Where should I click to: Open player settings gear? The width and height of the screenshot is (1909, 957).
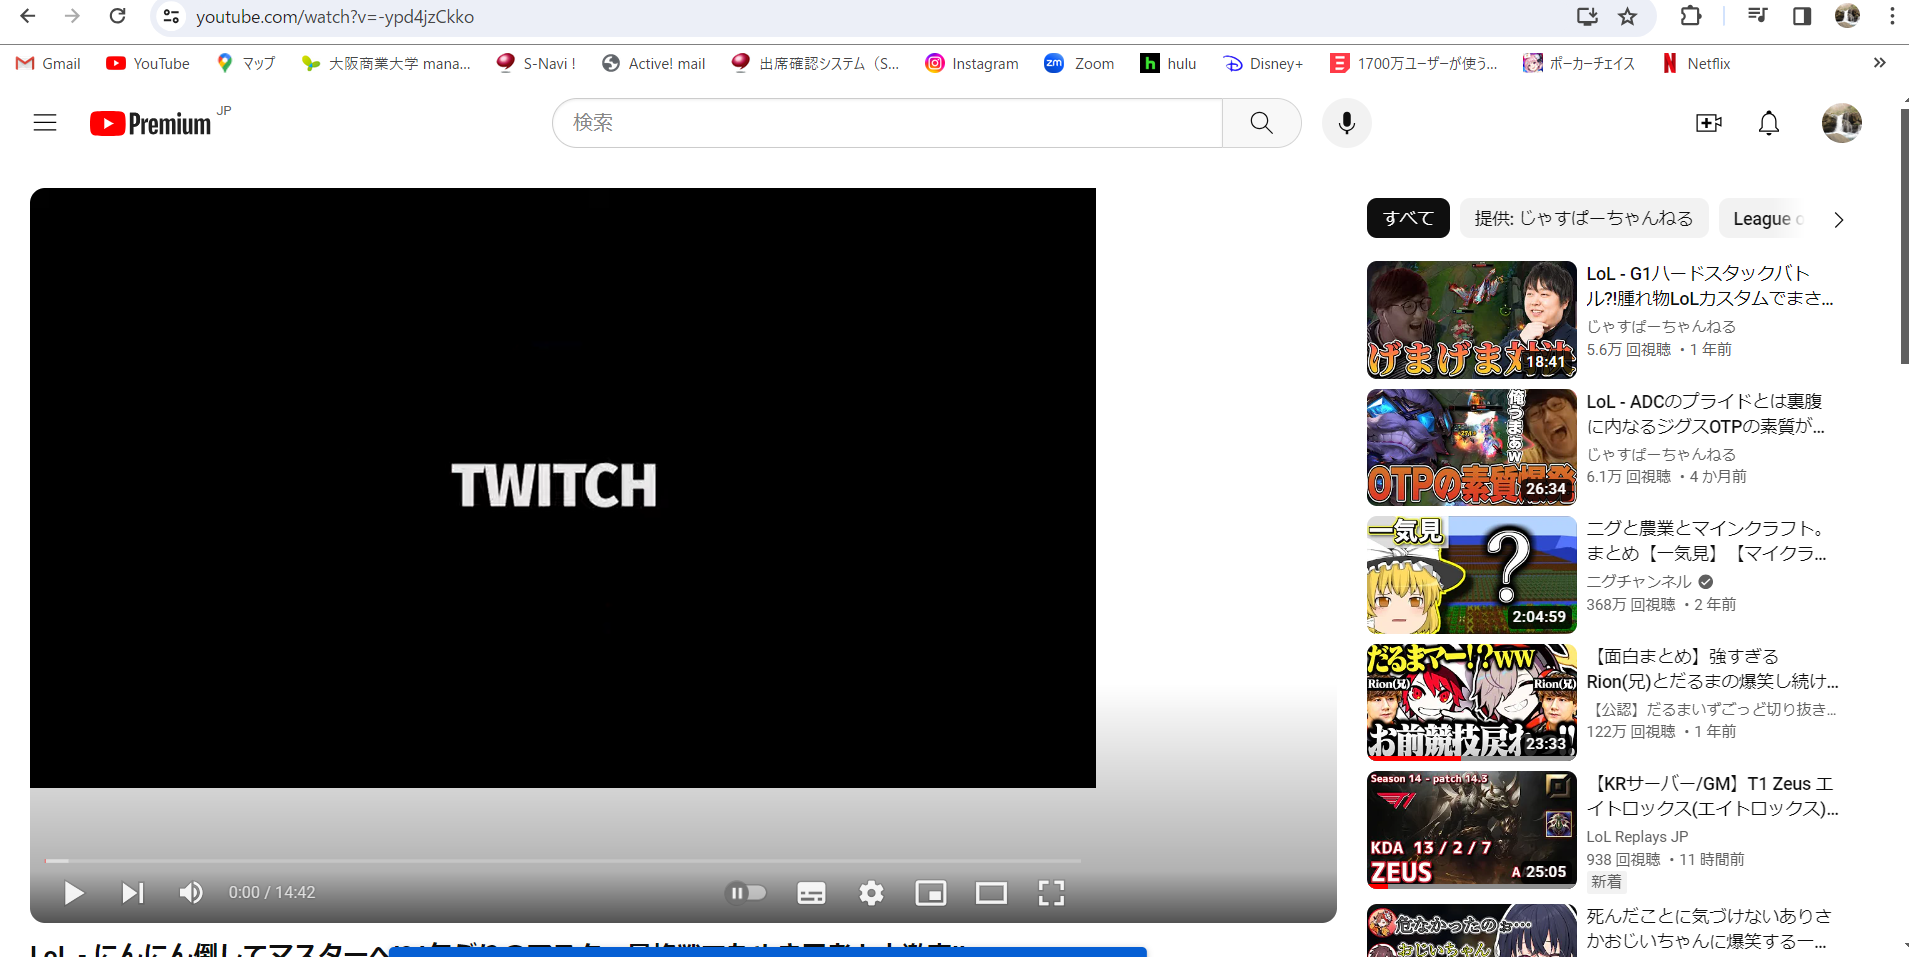click(x=871, y=892)
